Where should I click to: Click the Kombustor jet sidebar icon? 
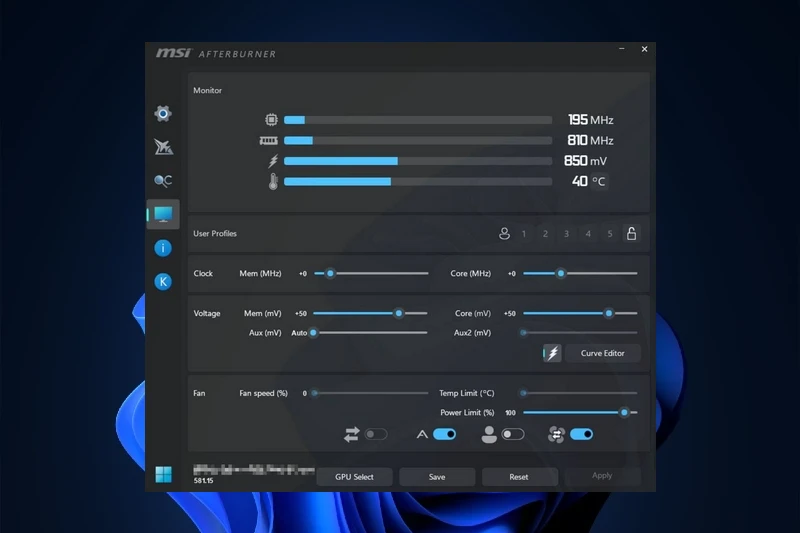coord(163,147)
